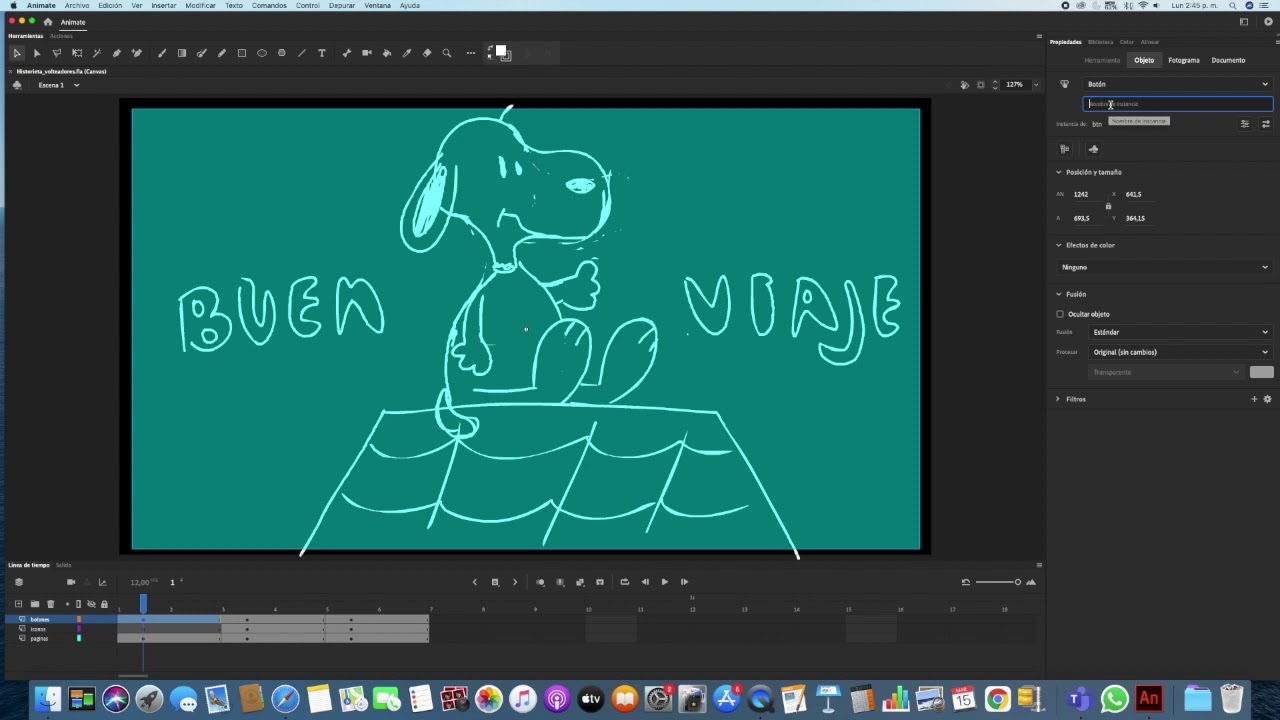This screenshot has width=1280, height=720.
Task: Open the filter options gear icon
Action: (x=1267, y=399)
